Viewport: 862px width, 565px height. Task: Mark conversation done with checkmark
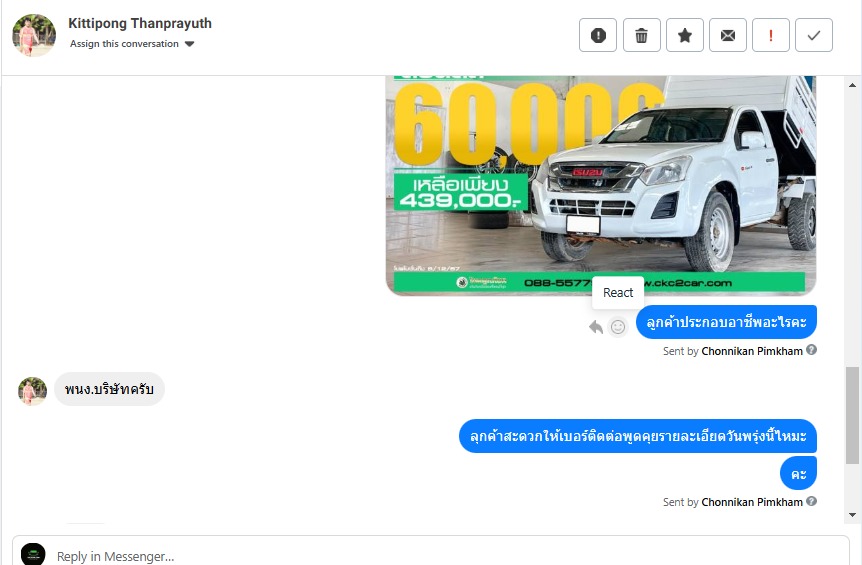pyautogui.click(x=814, y=35)
